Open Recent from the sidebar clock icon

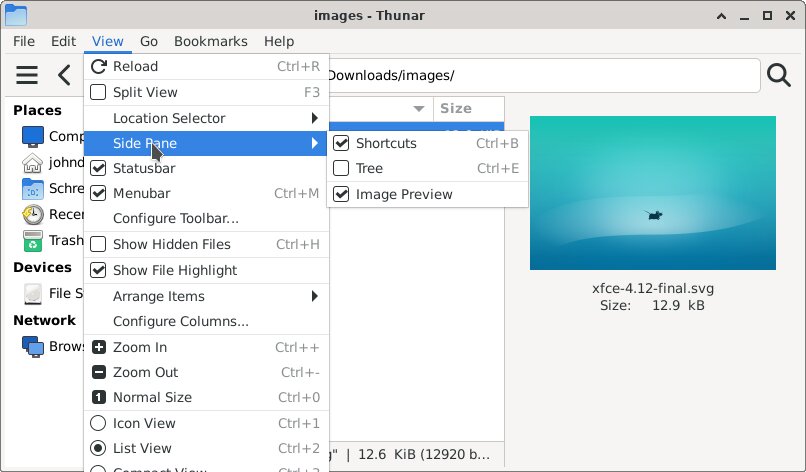pyautogui.click(x=33, y=214)
